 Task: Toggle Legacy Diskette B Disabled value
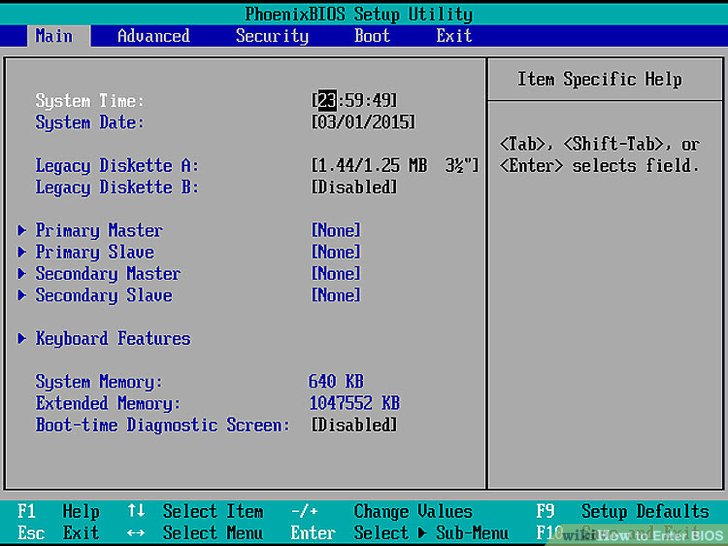(354, 188)
